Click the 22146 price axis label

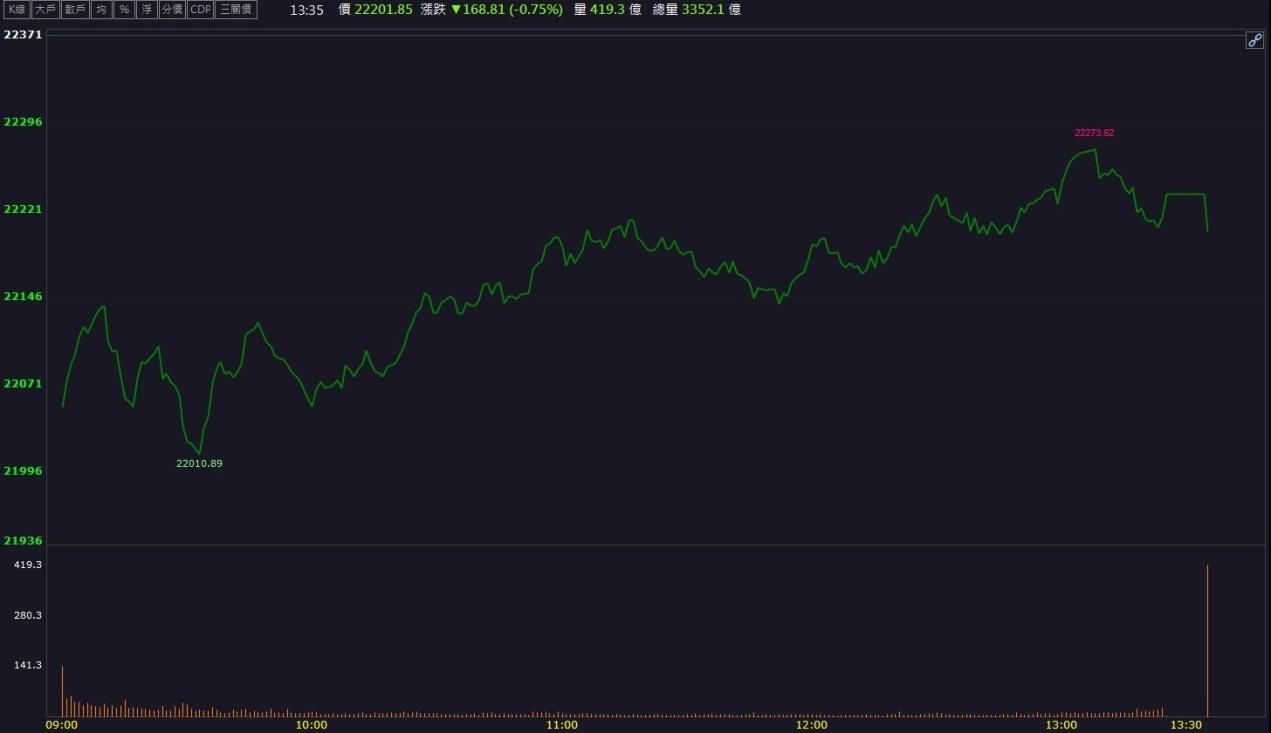(x=23, y=297)
